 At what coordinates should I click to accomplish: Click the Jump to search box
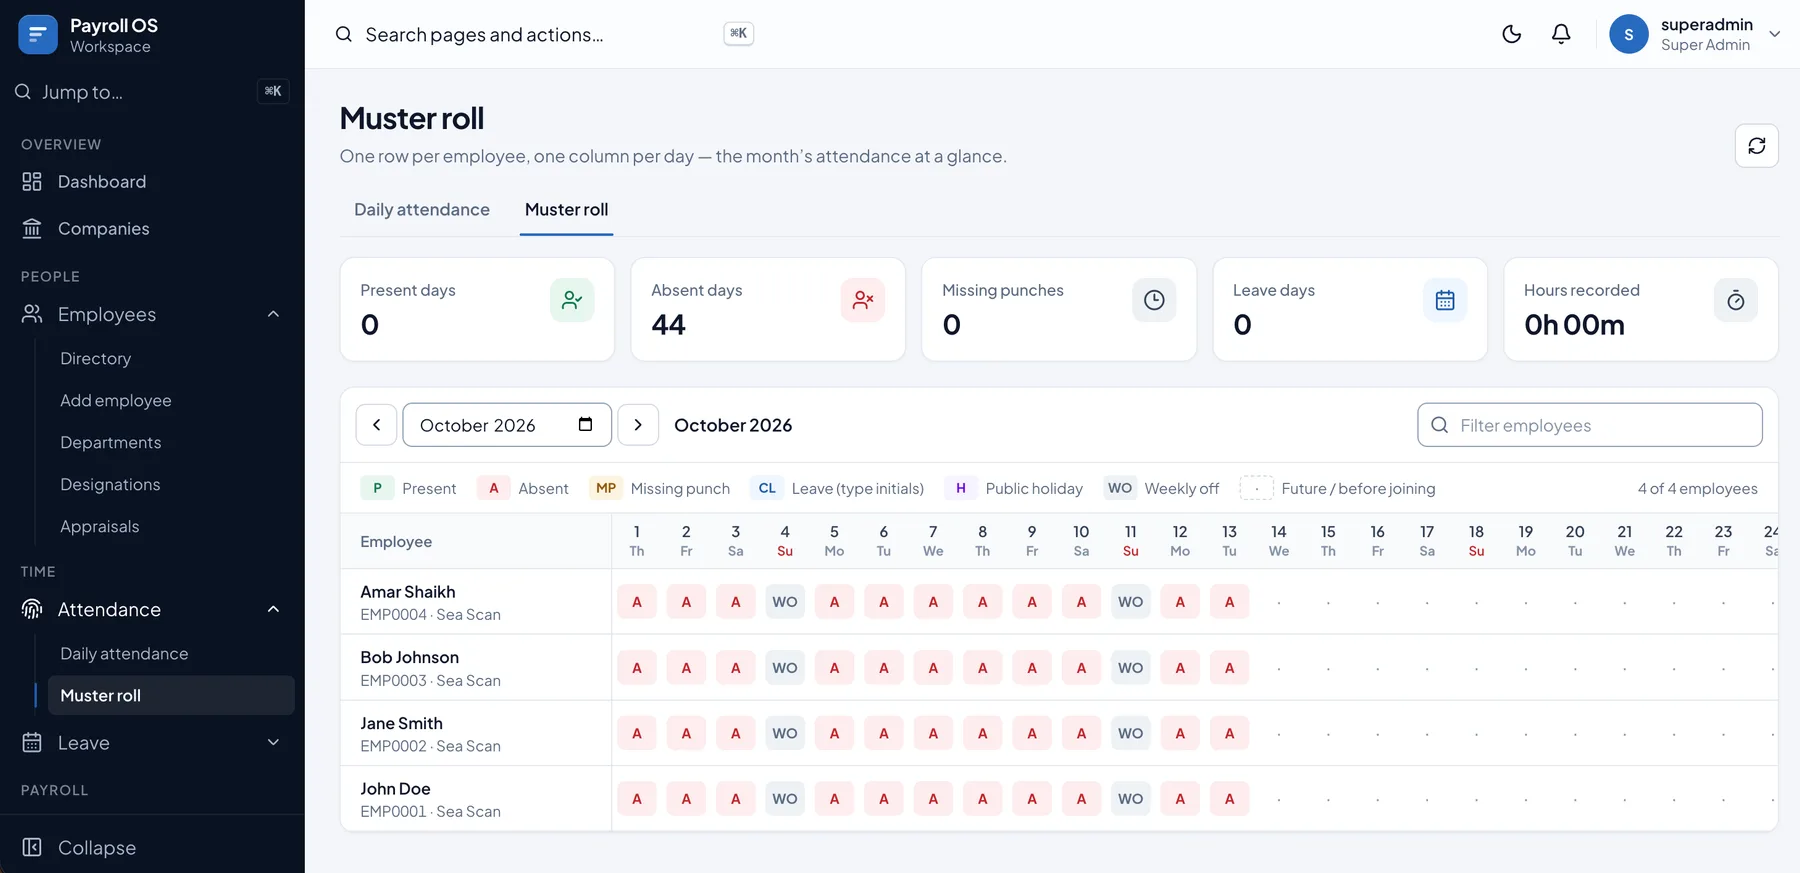click(152, 92)
